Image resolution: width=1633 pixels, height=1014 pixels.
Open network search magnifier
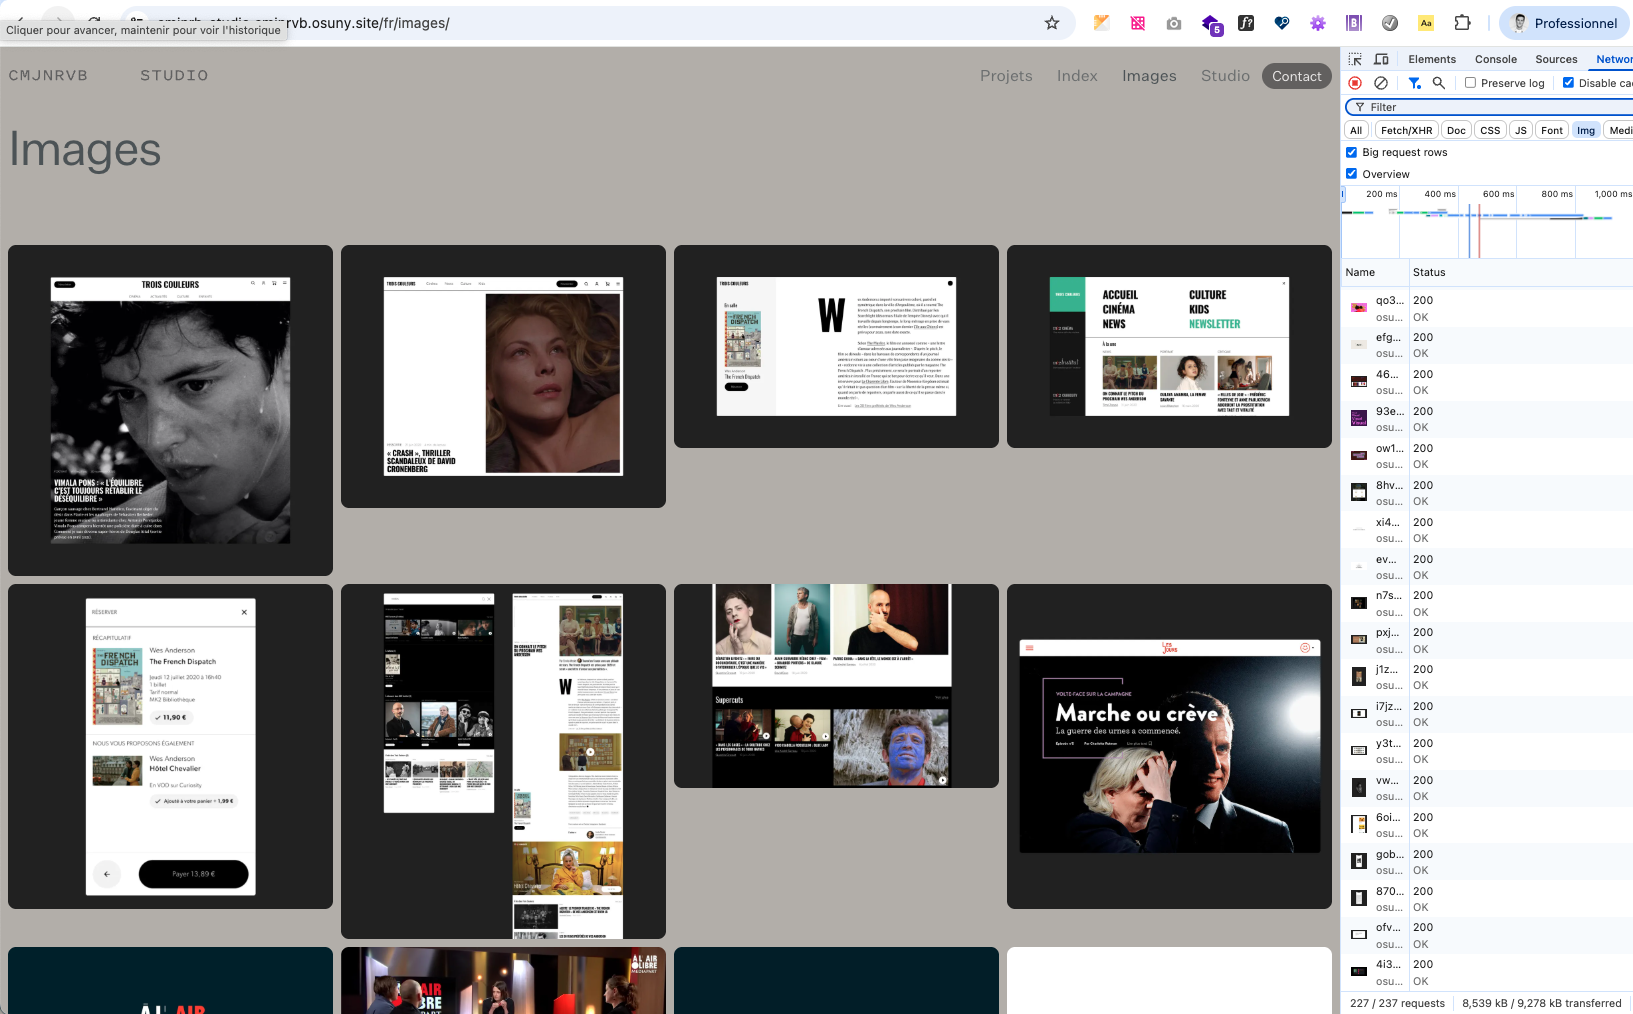1439,83
